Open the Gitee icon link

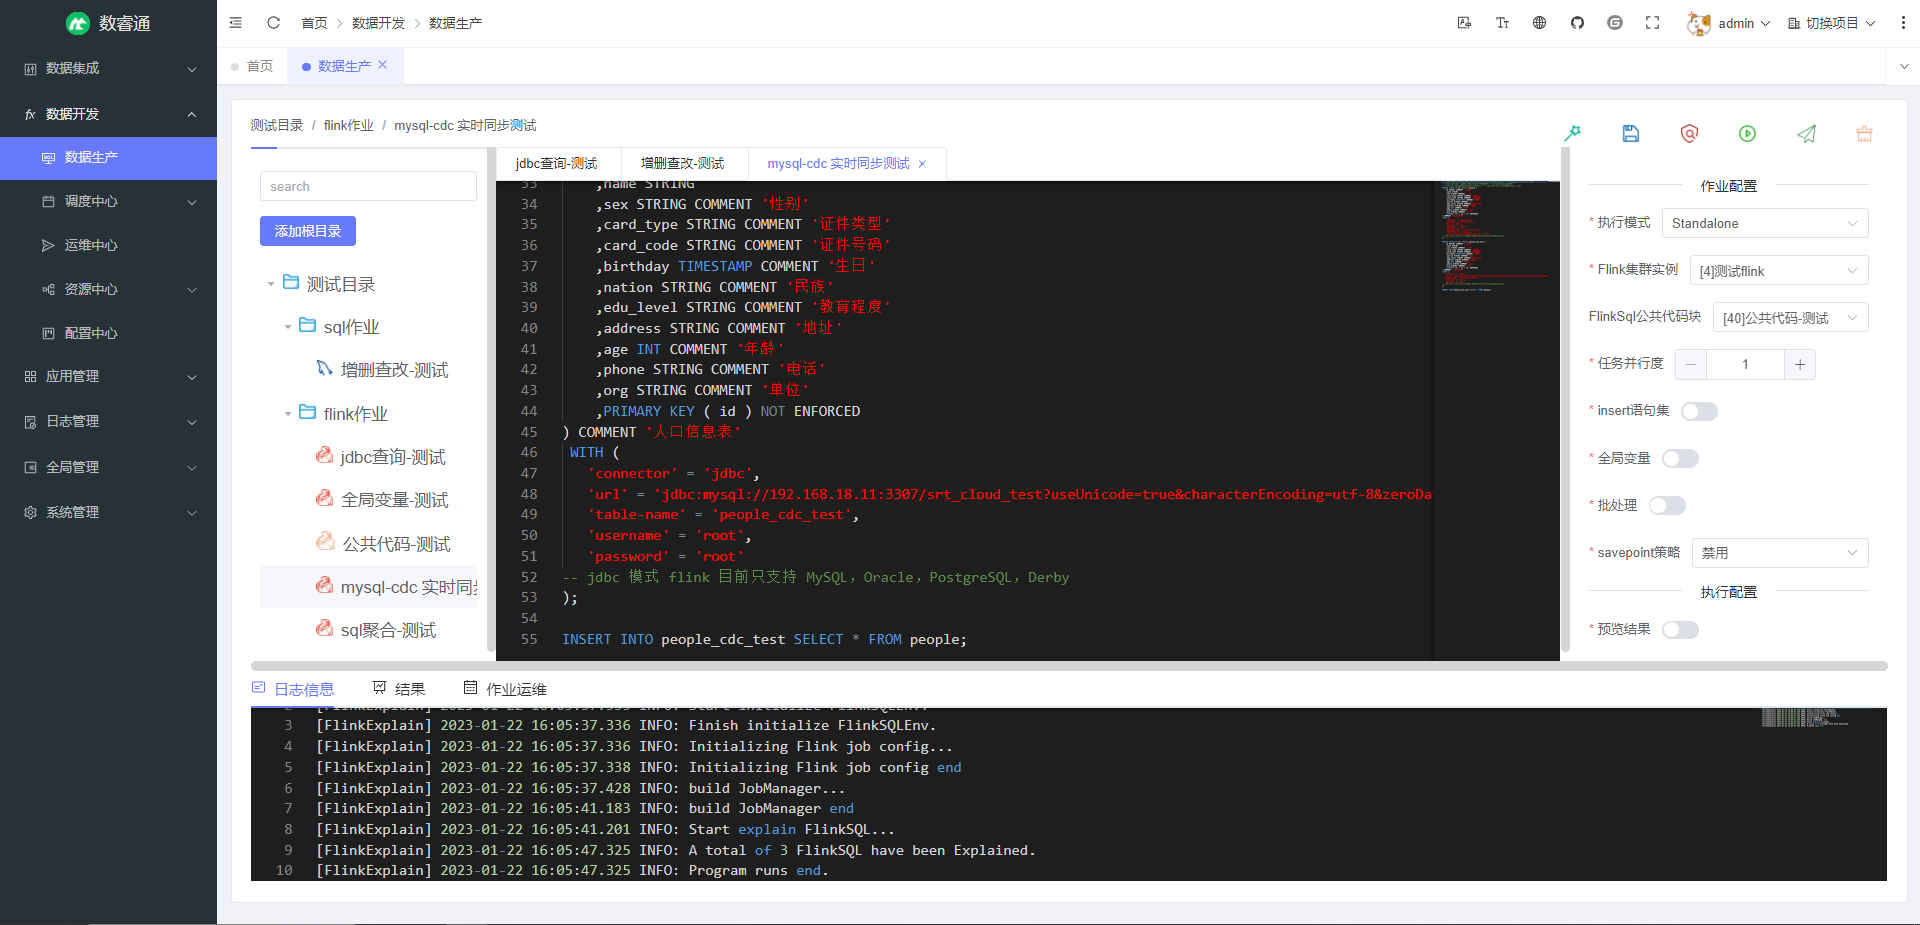point(1615,23)
